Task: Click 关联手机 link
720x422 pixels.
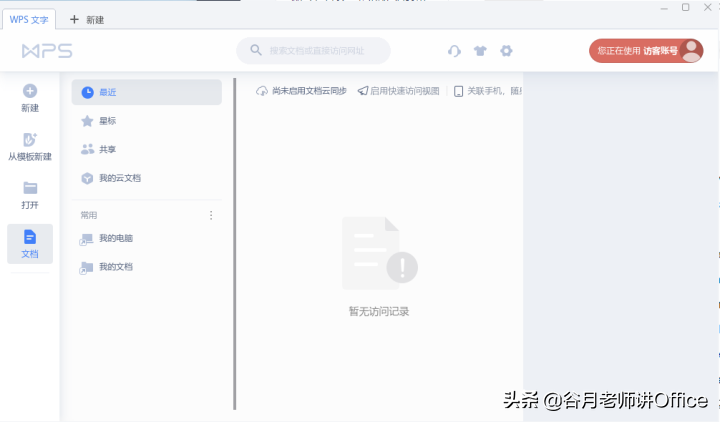Action: tap(488, 91)
